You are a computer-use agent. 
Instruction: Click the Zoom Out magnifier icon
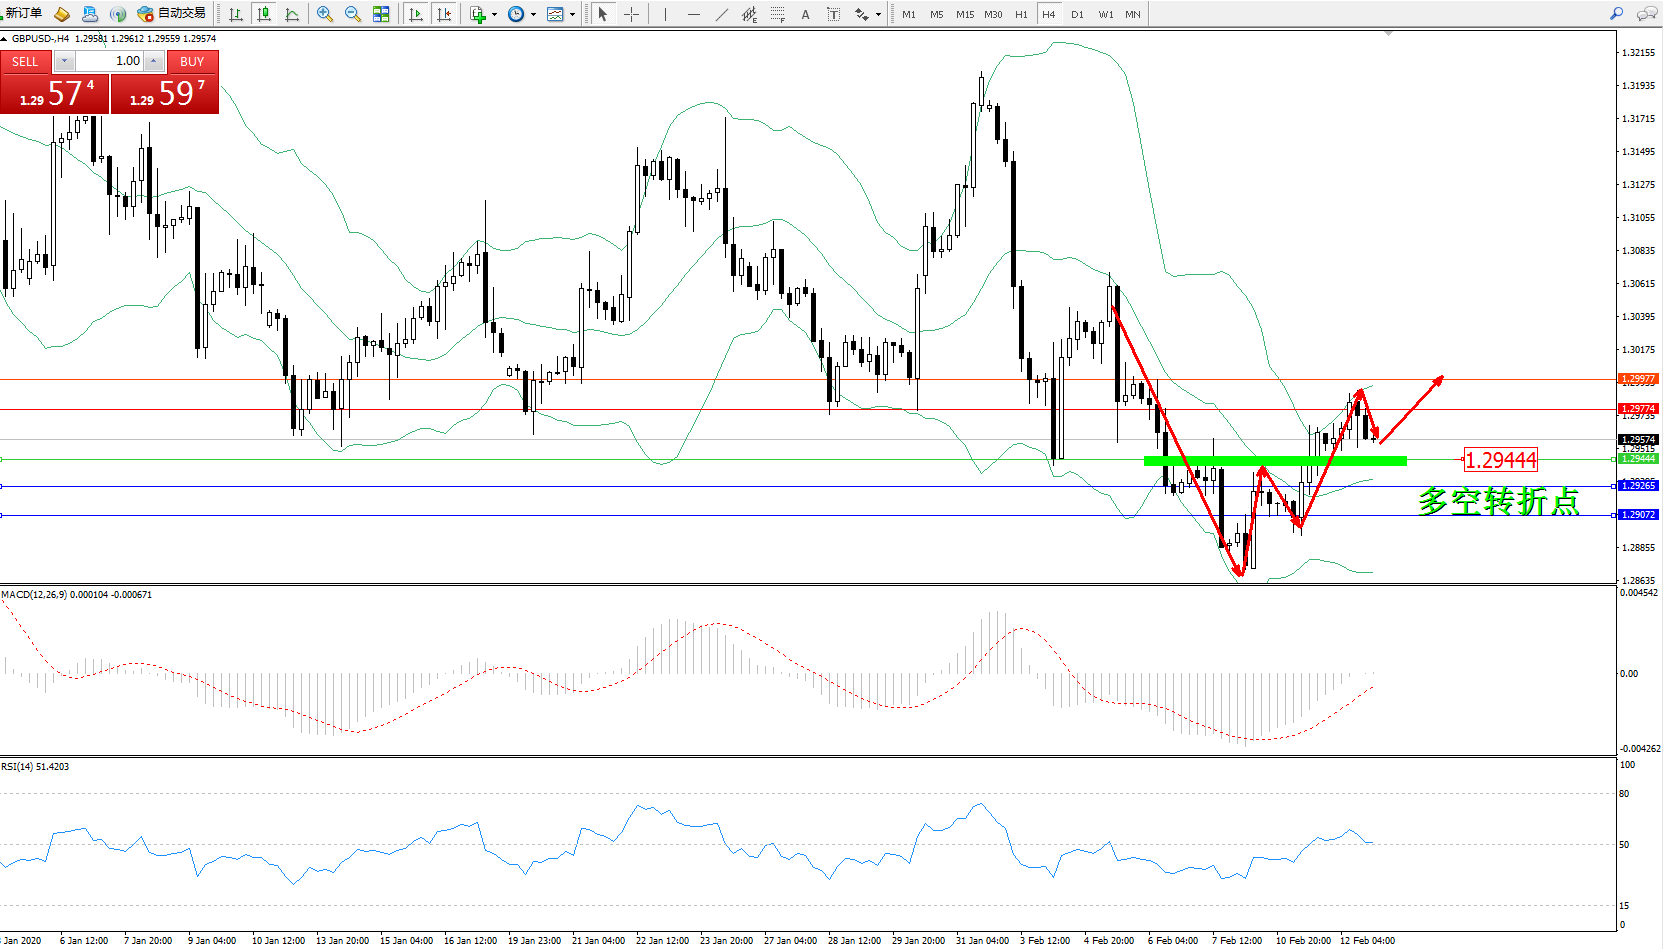353,14
